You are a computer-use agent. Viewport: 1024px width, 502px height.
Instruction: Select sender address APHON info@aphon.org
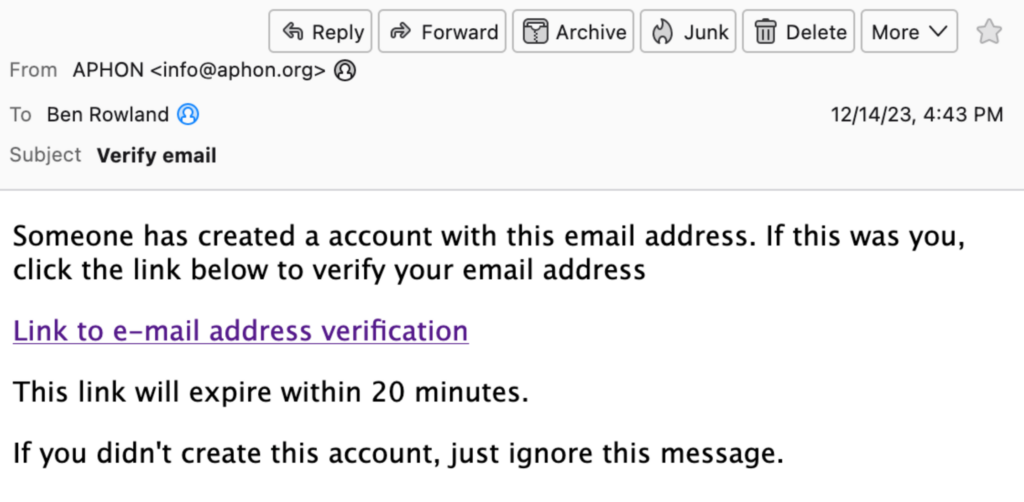199,70
